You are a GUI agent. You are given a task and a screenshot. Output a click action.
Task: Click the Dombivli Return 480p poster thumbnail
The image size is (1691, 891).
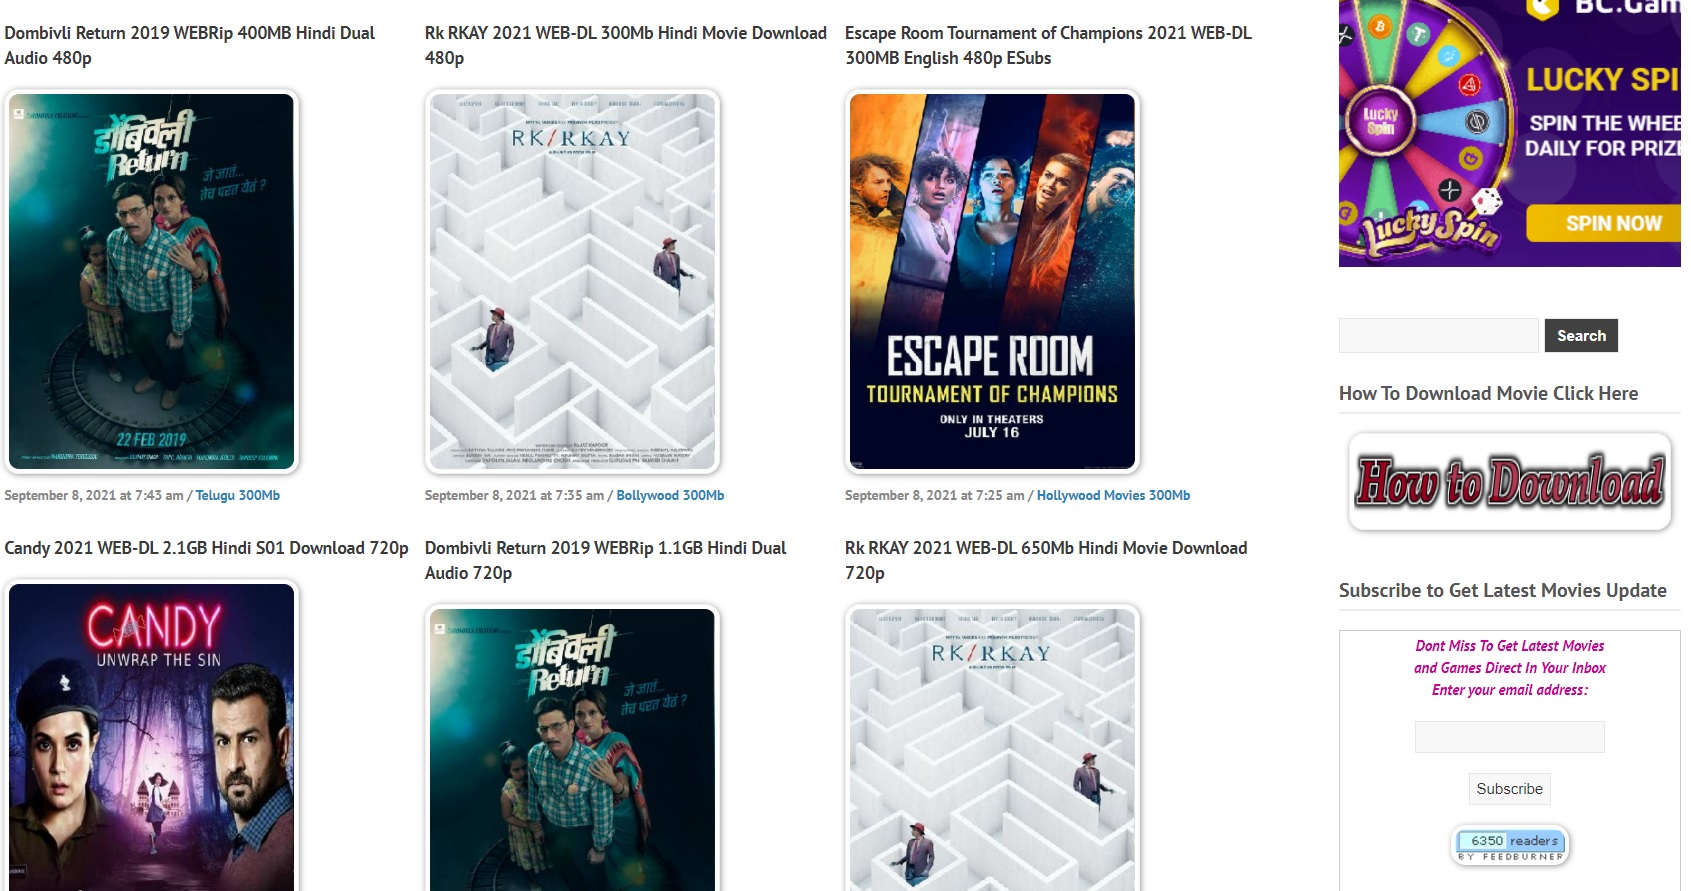152,281
